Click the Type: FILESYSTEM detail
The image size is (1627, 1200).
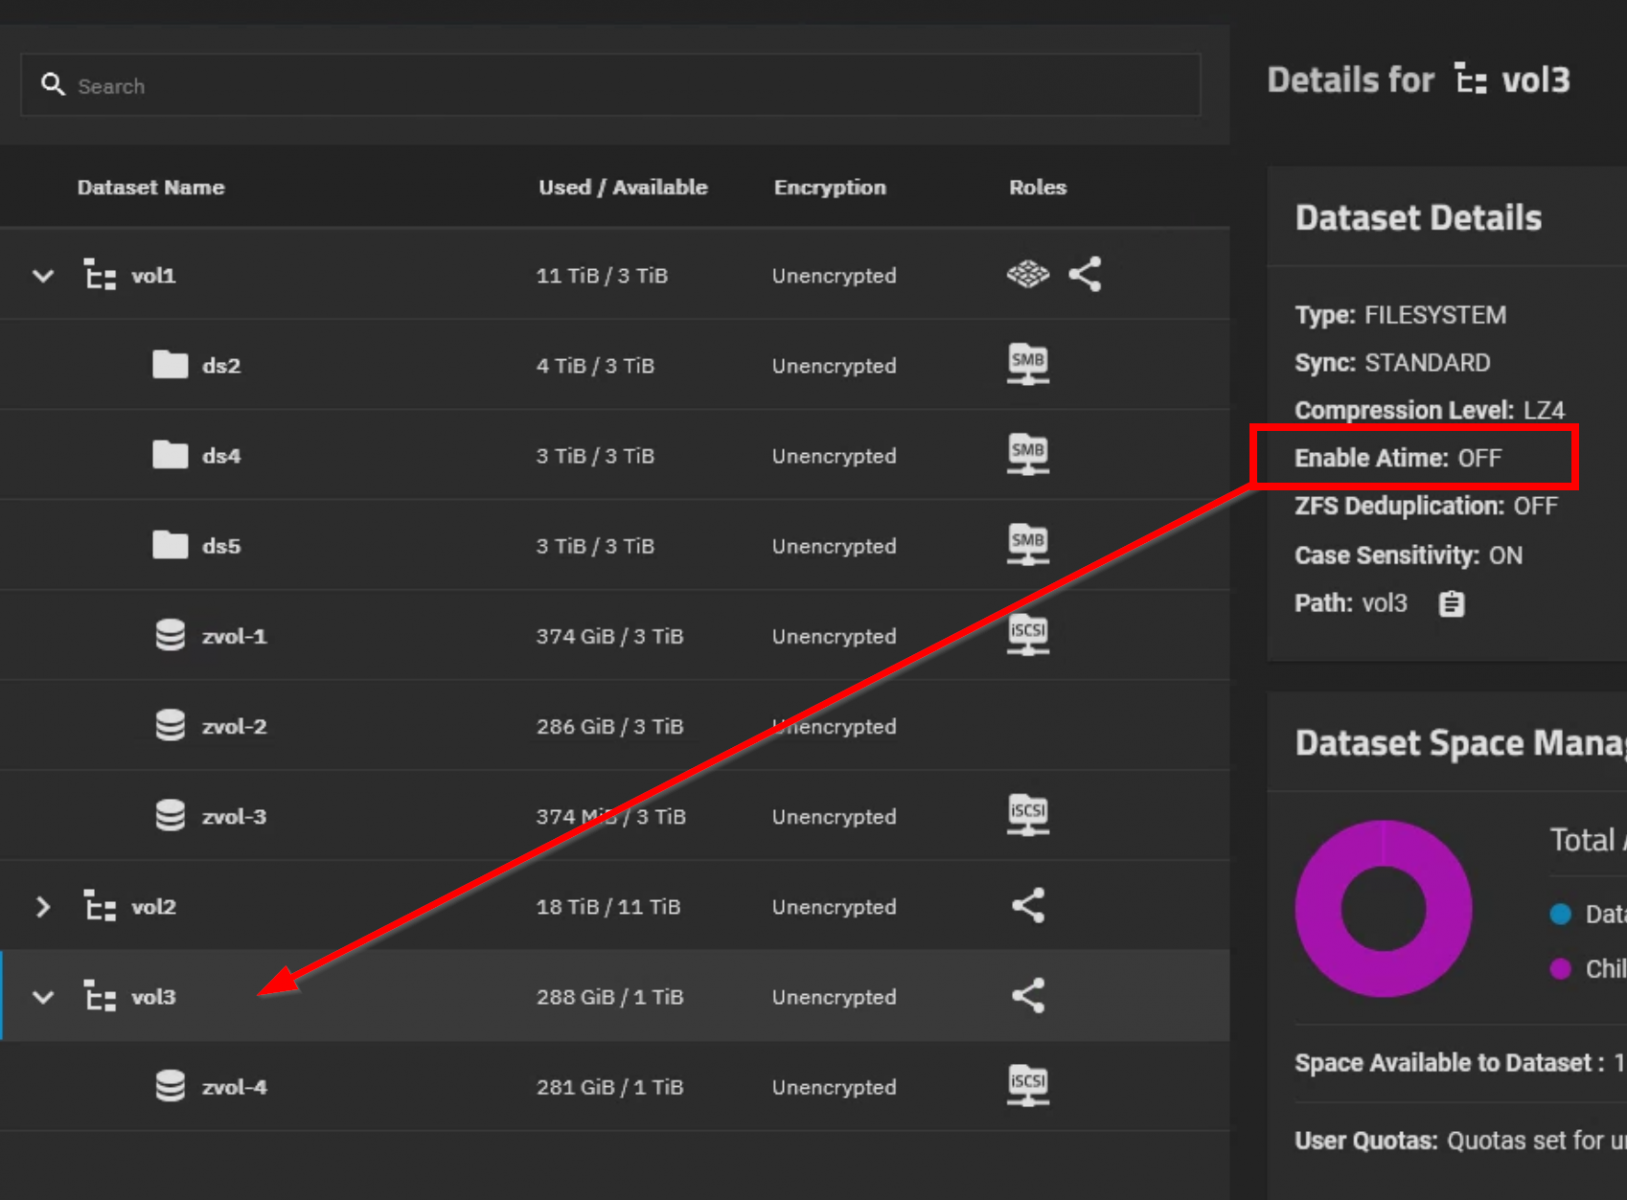[1400, 315]
